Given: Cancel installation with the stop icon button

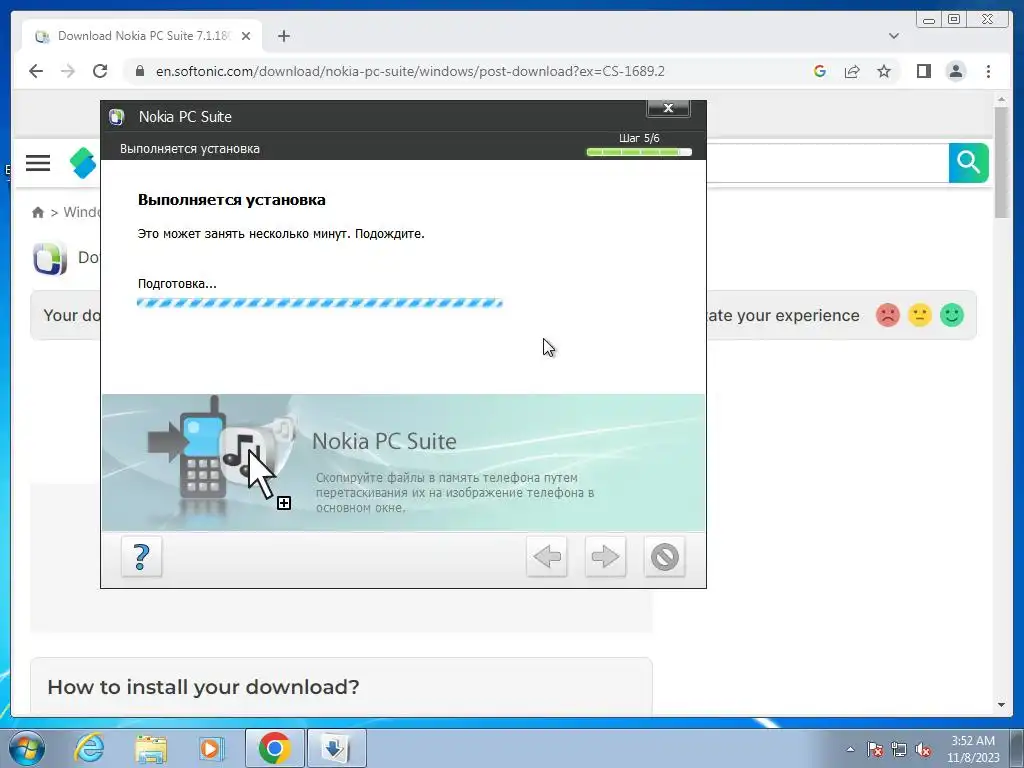Looking at the screenshot, I should click(x=665, y=557).
